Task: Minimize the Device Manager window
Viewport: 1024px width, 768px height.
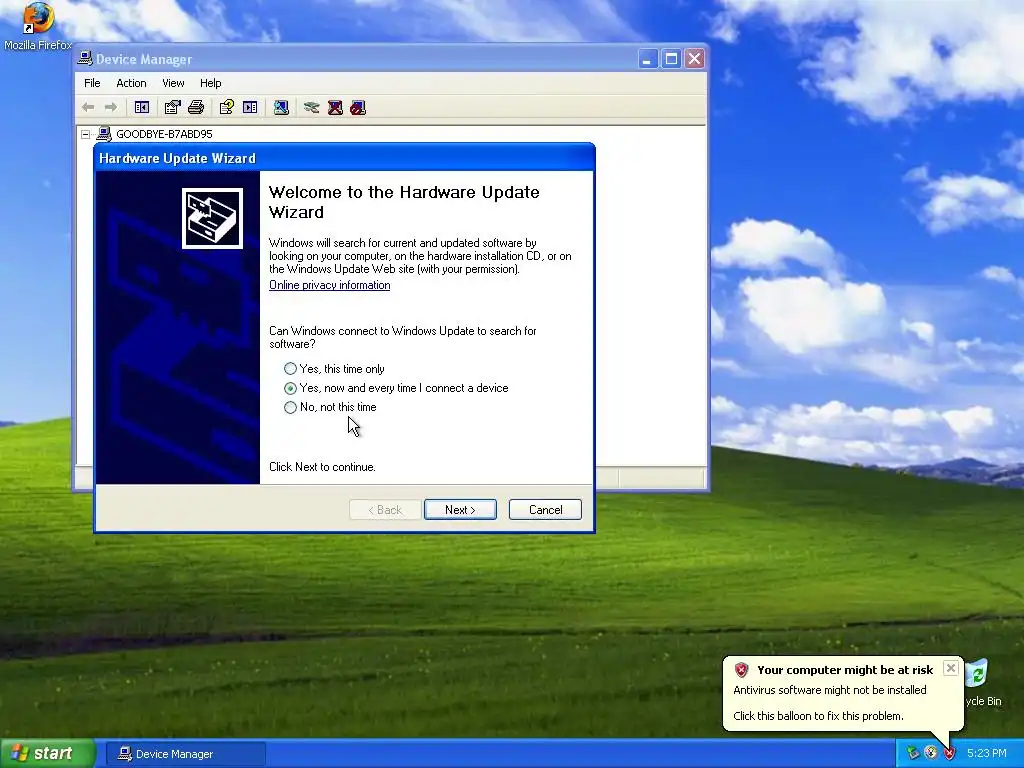Action: coord(647,59)
